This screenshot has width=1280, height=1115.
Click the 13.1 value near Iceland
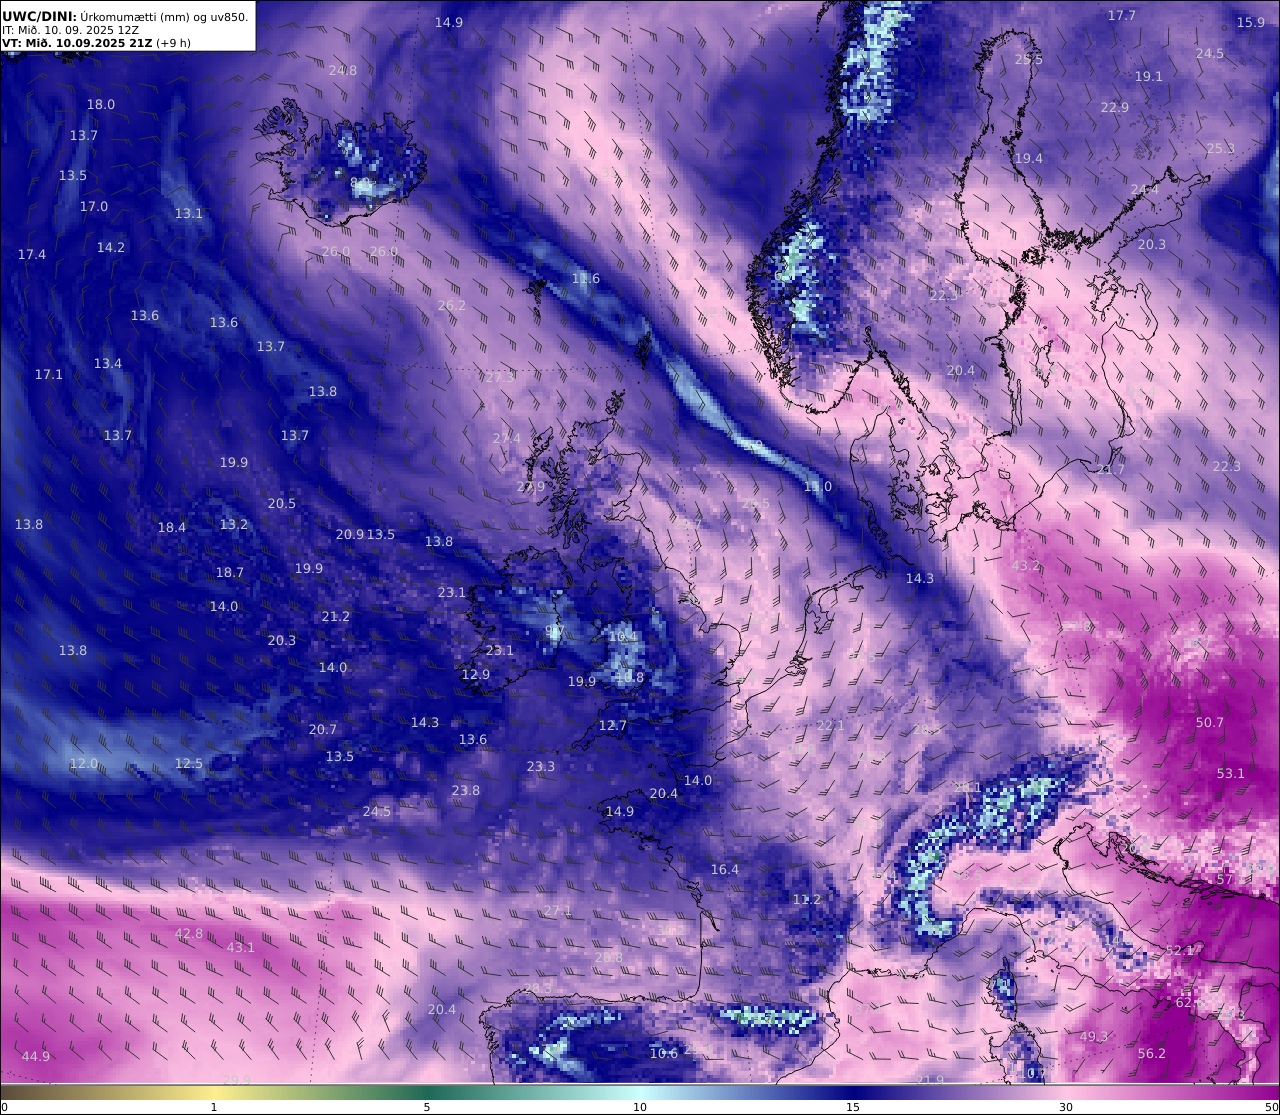[189, 214]
